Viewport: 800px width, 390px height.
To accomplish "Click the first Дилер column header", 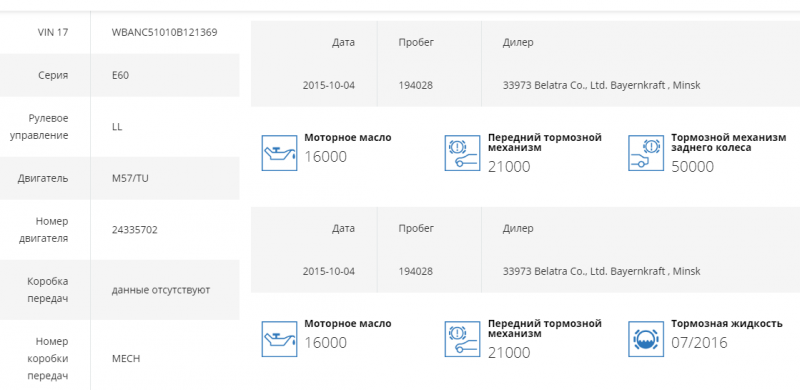I will [x=518, y=42].
